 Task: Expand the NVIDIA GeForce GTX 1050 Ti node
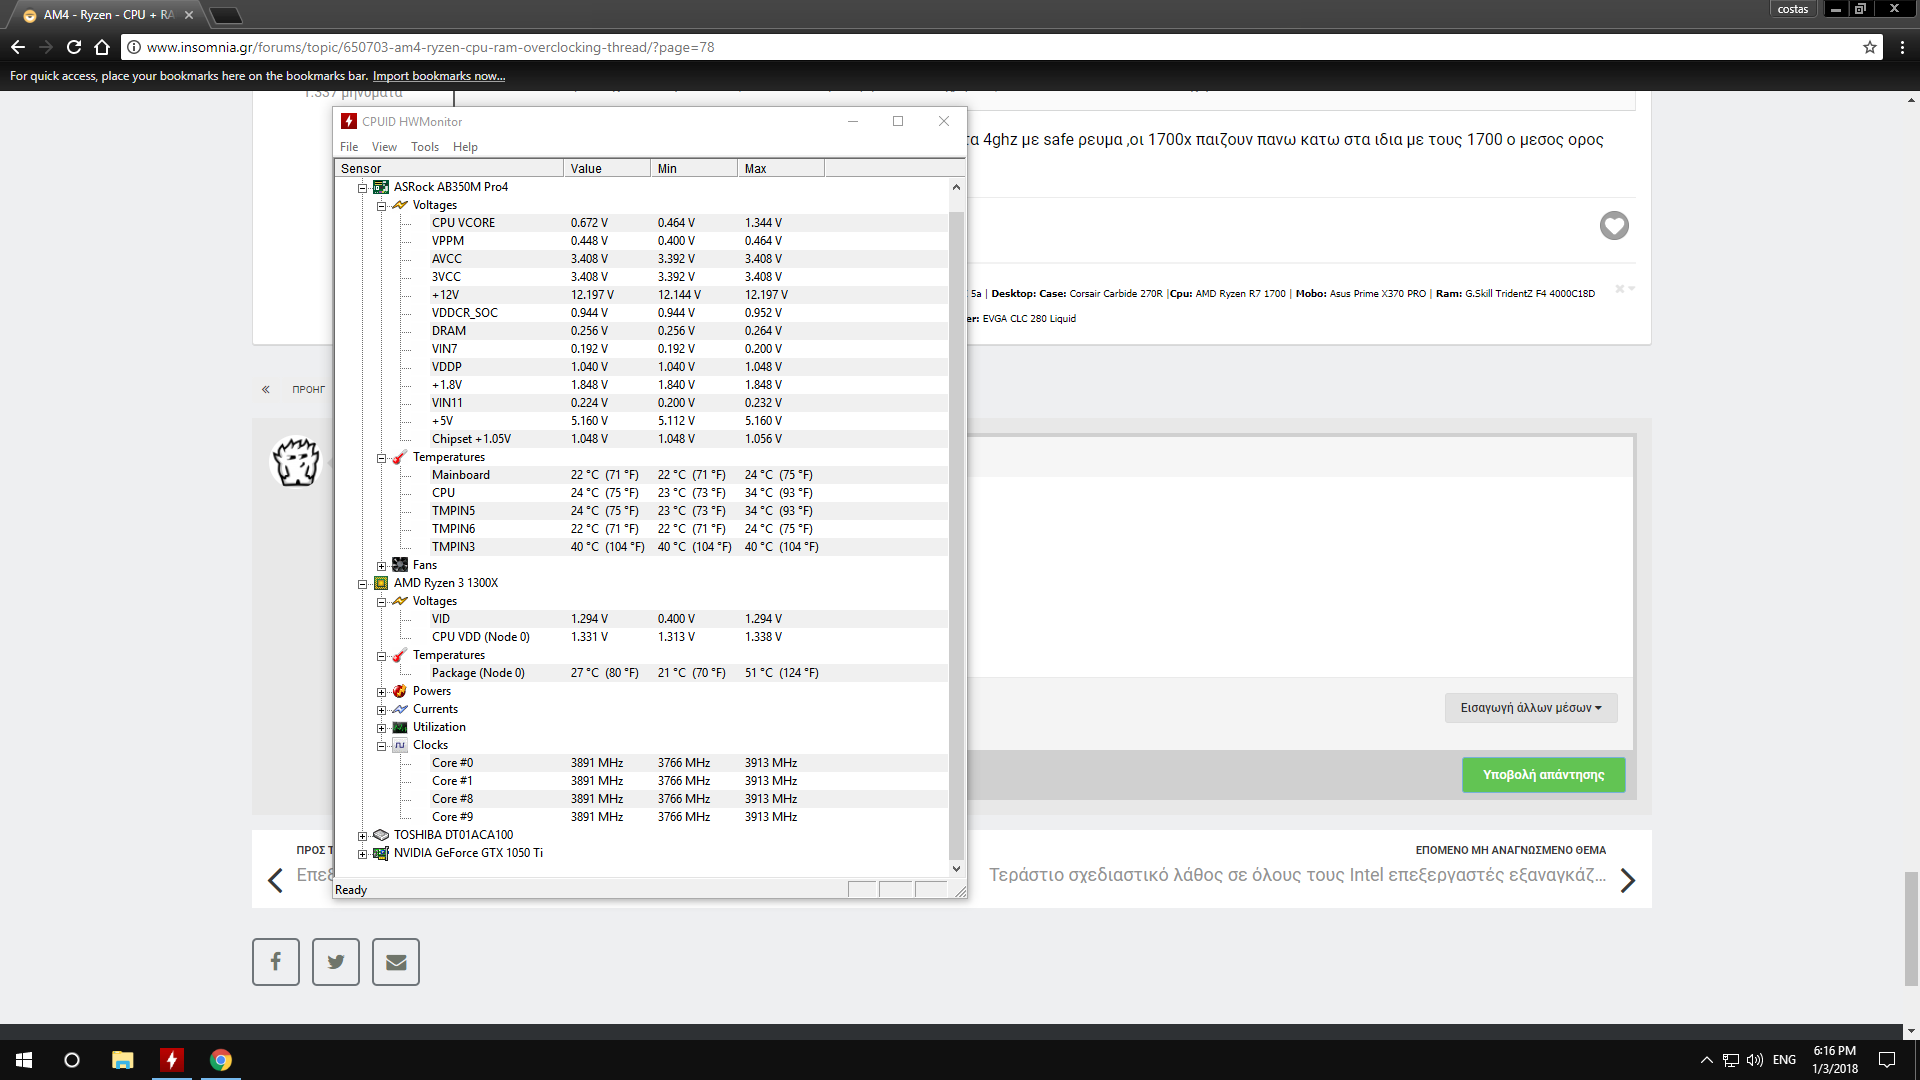coord(362,854)
